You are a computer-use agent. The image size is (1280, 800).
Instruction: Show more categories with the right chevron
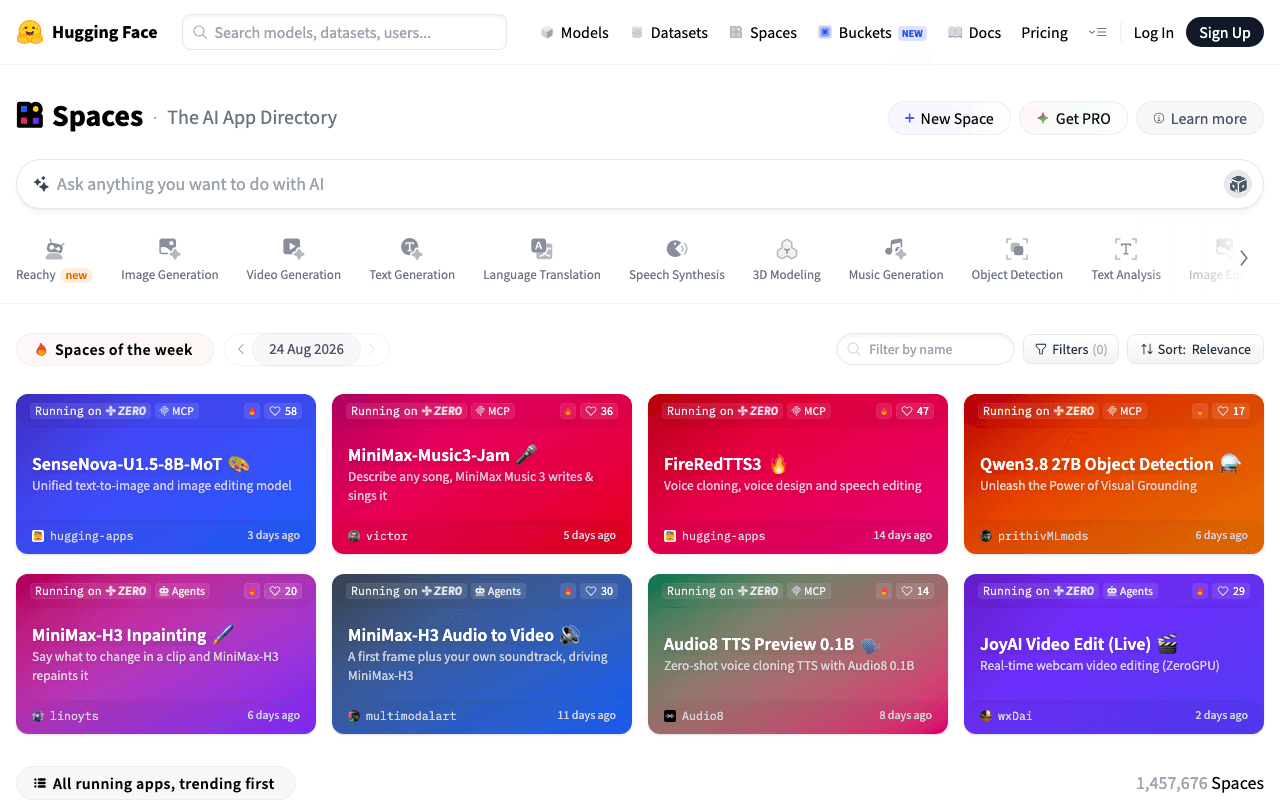point(1244,258)
